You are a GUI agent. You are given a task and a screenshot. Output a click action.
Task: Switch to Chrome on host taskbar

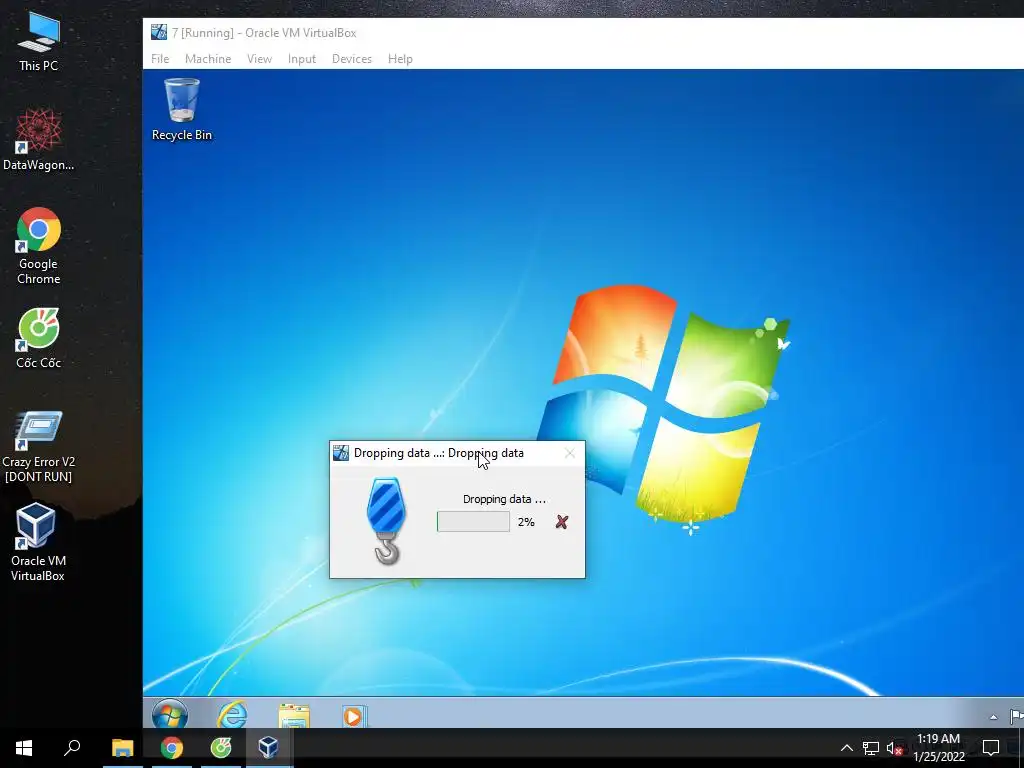(x=172, y=748)
